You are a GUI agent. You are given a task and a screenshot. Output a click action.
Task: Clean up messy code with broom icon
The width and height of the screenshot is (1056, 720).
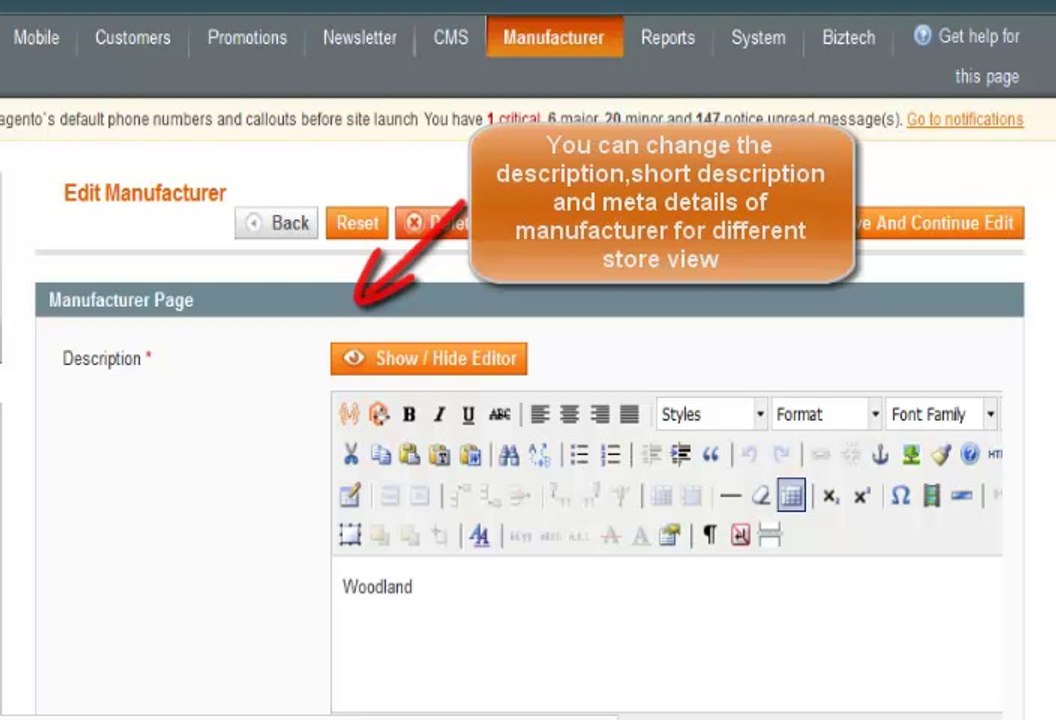[x=941, y=455]
